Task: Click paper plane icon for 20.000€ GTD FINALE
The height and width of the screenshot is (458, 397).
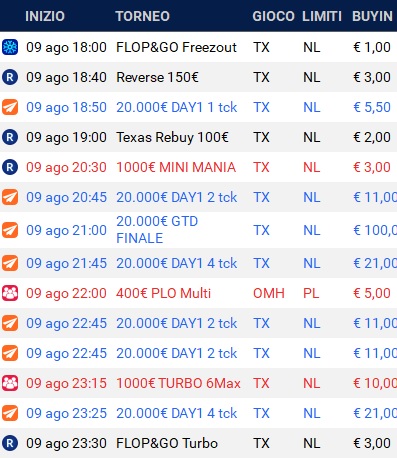Action: (10, 230)
